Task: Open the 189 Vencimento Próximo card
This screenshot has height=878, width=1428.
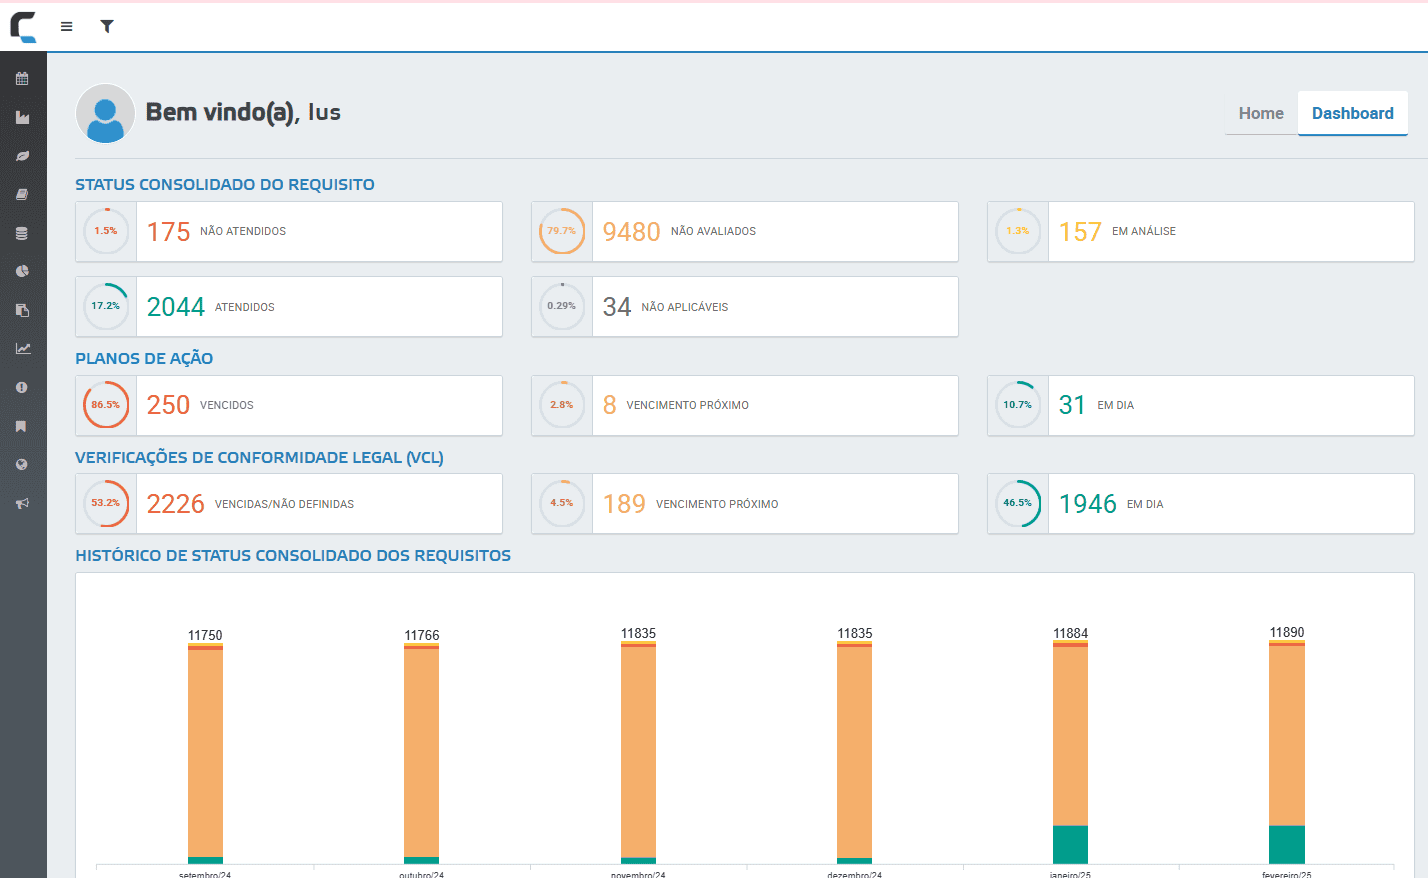Action: (x=745, y=504)
